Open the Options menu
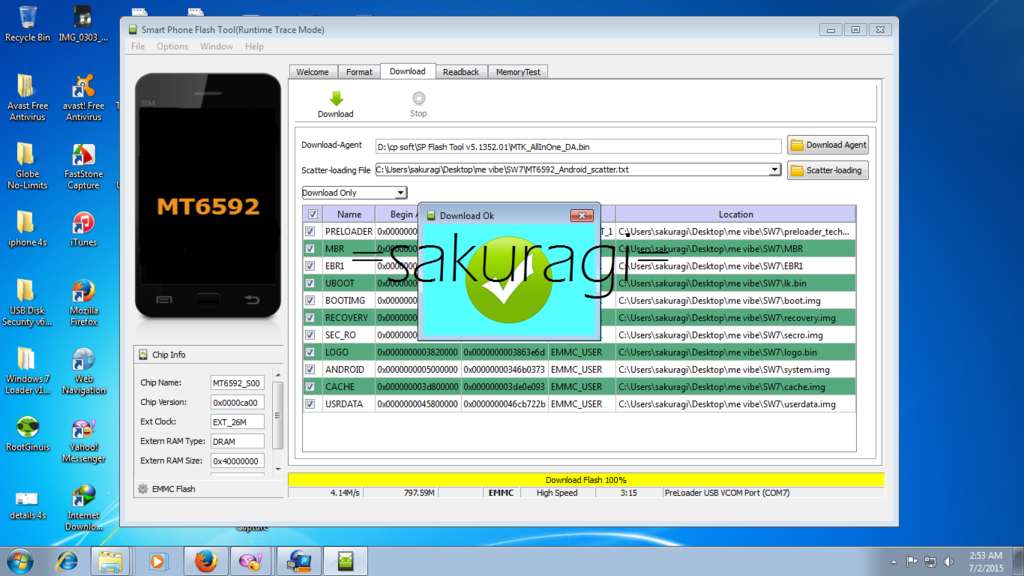The image size is (1024, 576). 172,47
